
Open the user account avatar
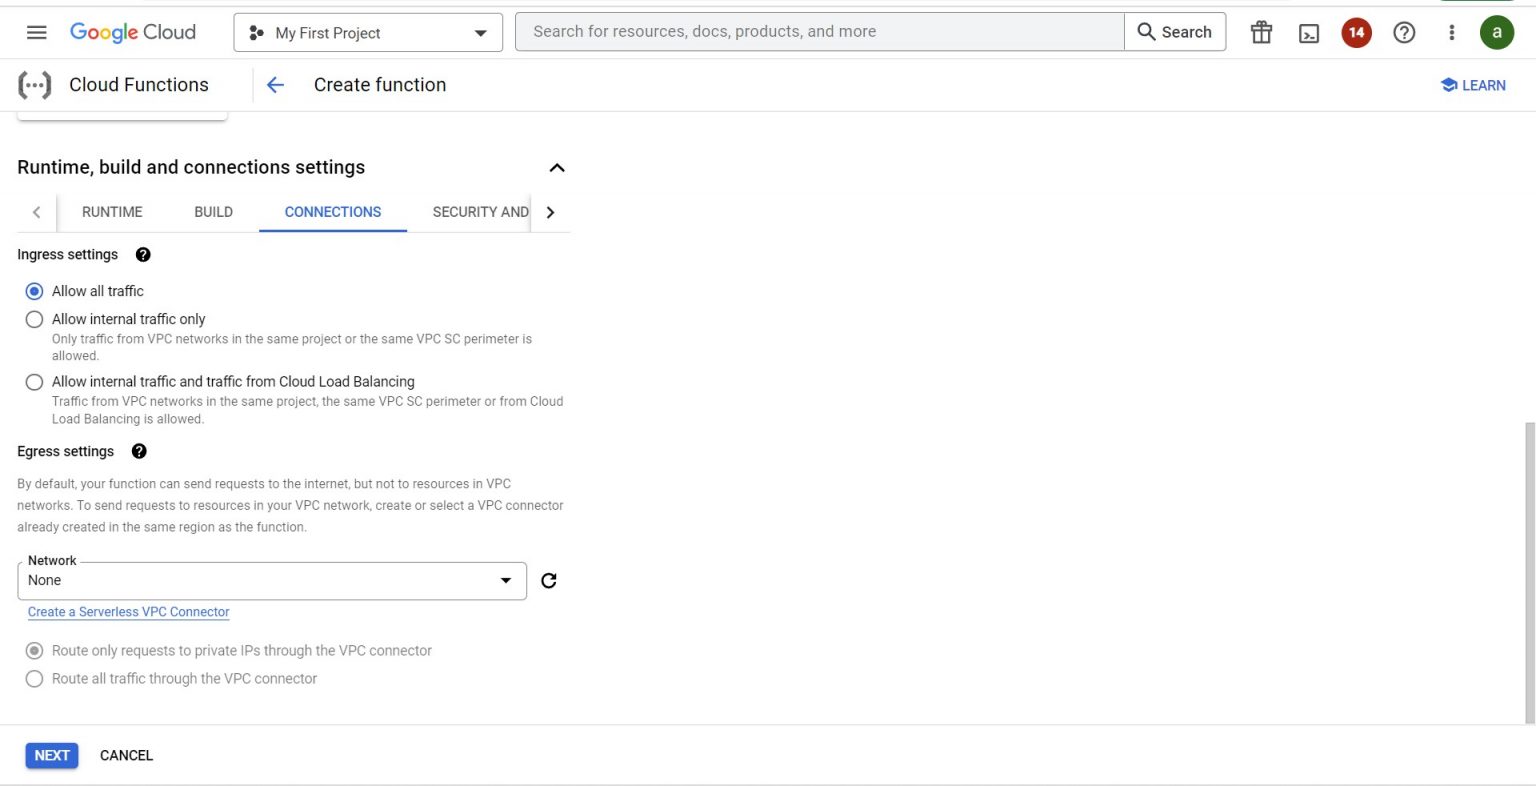click(x=1496, y=32)
